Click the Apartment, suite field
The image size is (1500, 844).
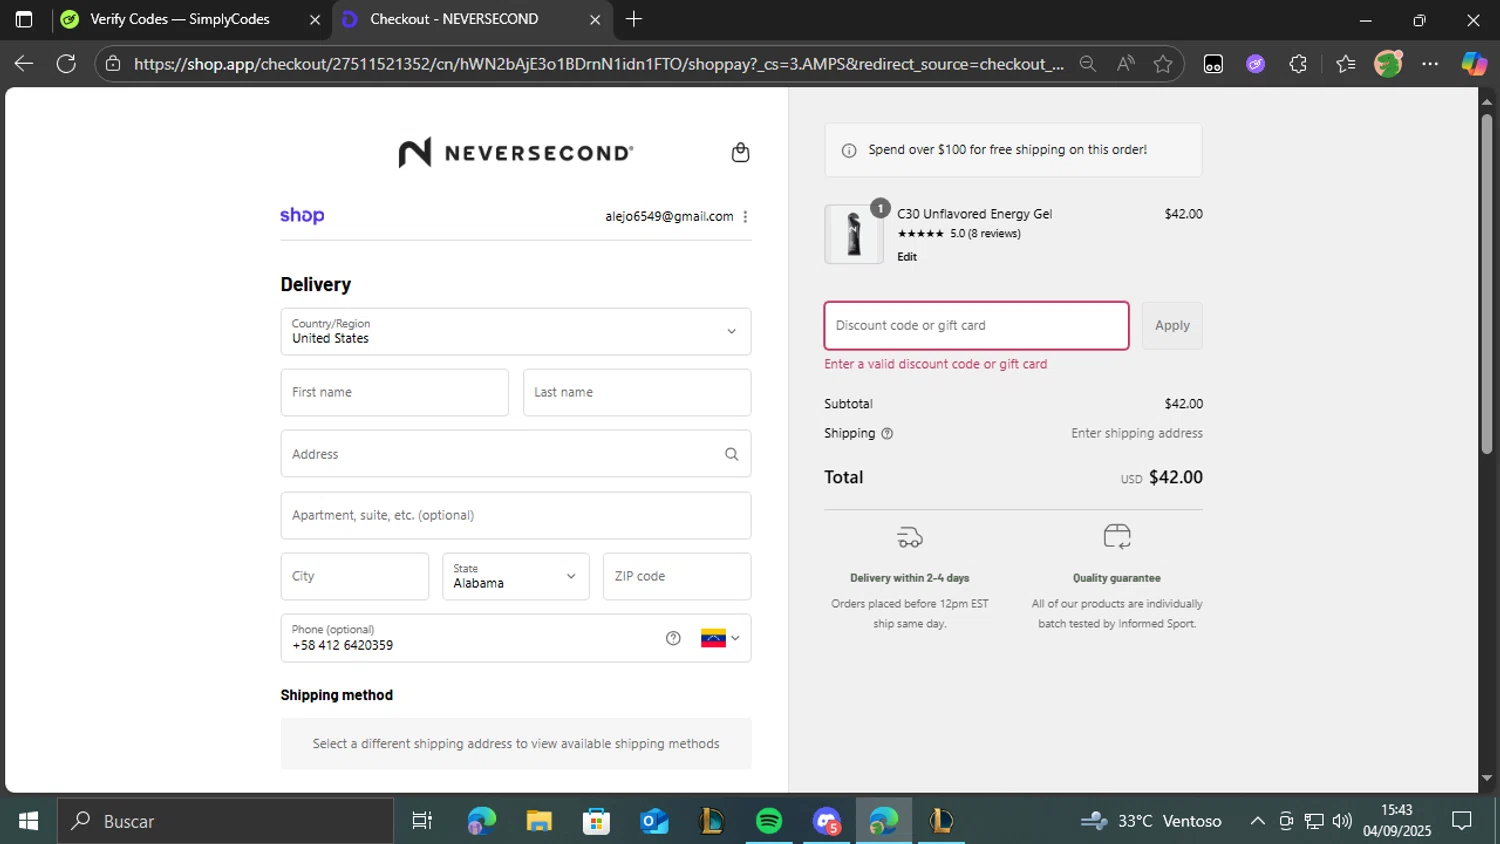[x=516, y=515]
